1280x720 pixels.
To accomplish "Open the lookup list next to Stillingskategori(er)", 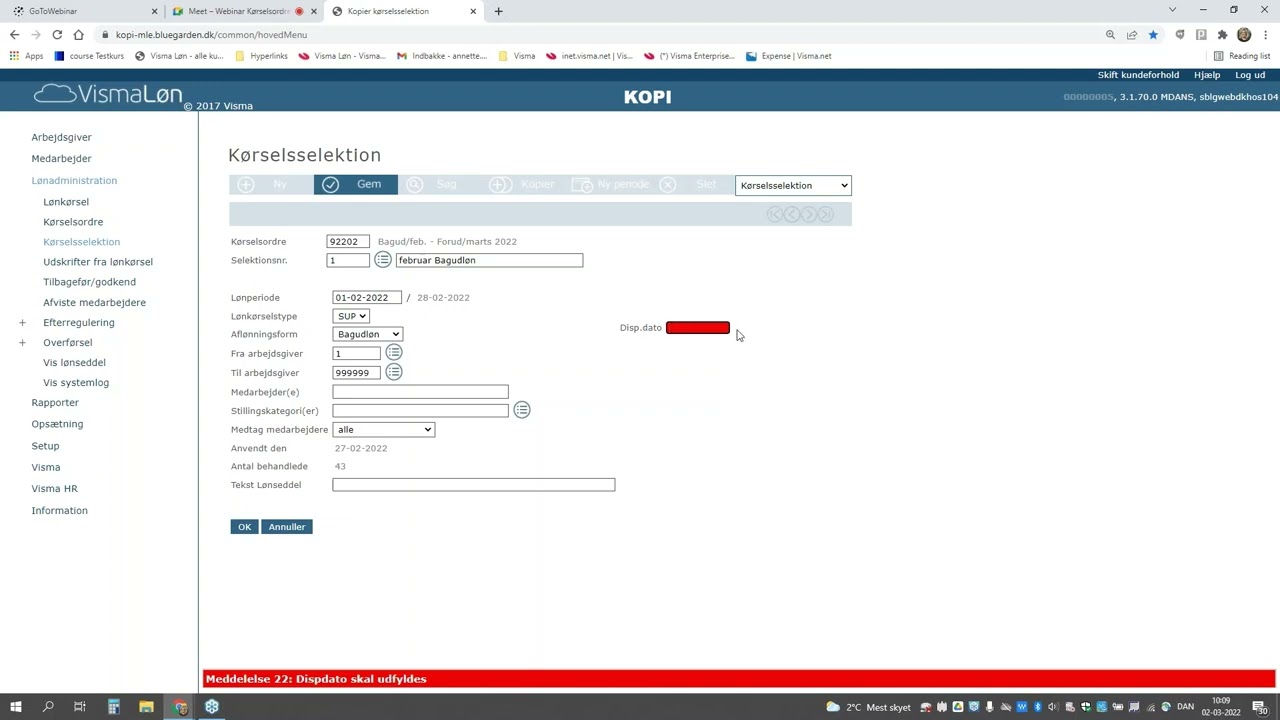I will pyautogui.click(x=522, y=410).
